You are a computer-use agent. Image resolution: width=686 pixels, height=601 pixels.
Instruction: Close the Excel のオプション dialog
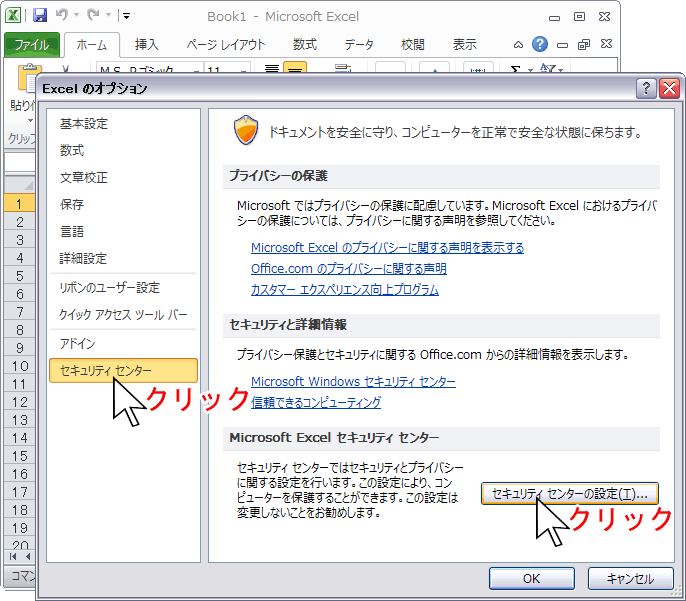(669, 89)
